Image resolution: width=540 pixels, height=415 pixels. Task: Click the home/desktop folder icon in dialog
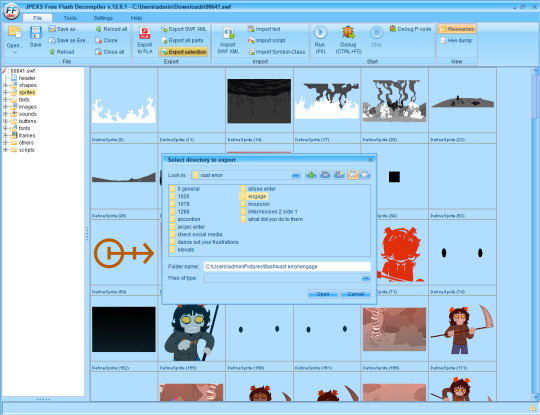point(325,175)
